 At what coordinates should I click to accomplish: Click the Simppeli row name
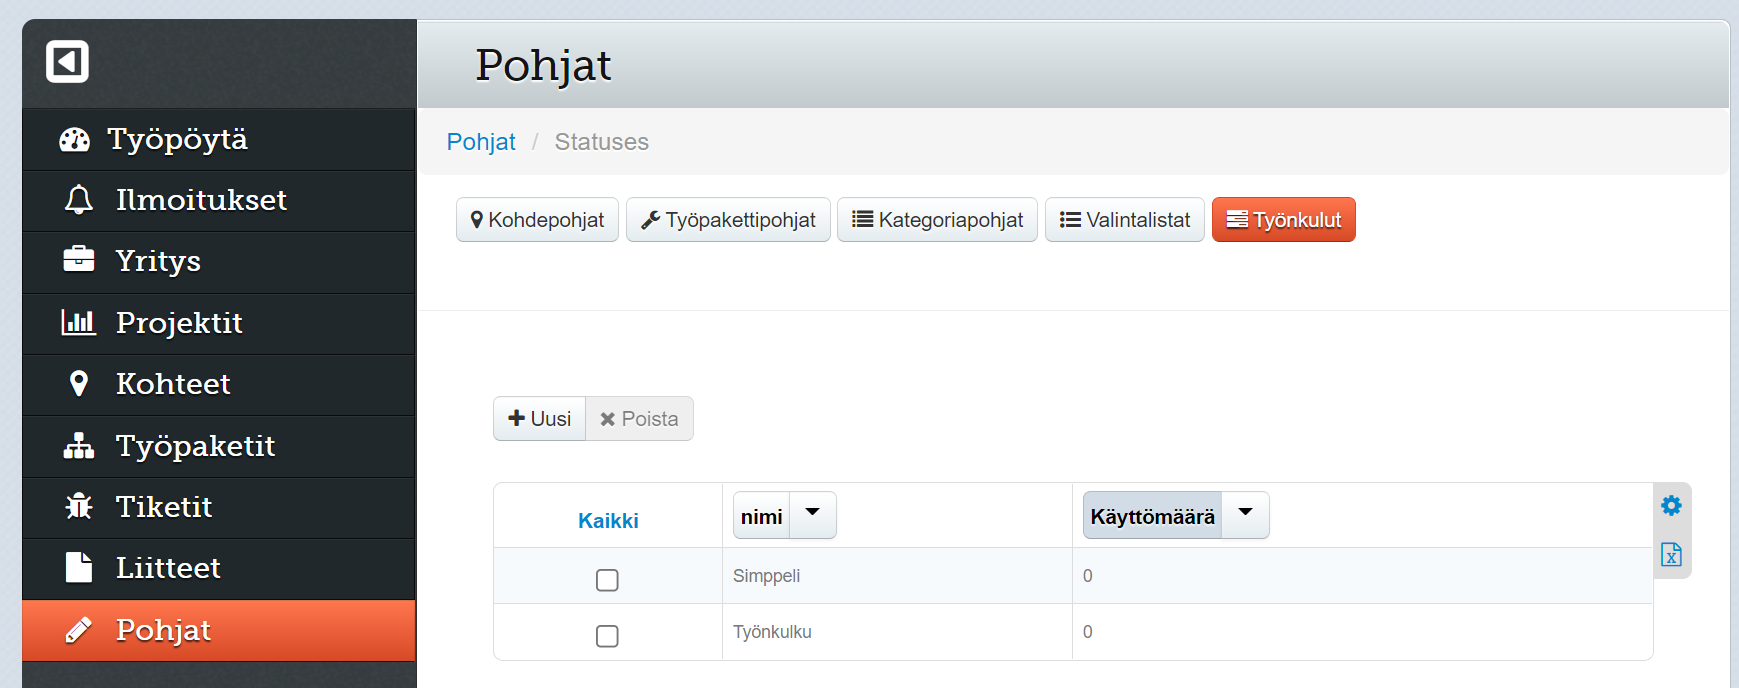[x=766, y=576]
